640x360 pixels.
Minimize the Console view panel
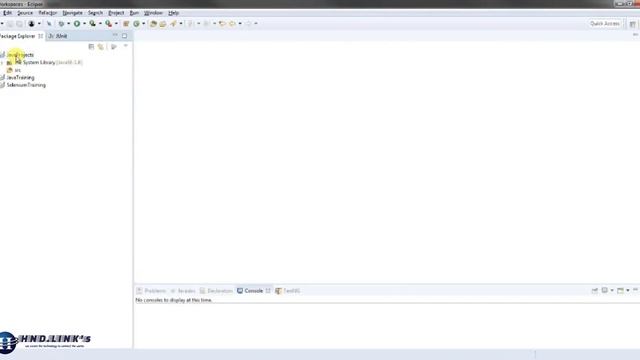click(x=636, y=290)
